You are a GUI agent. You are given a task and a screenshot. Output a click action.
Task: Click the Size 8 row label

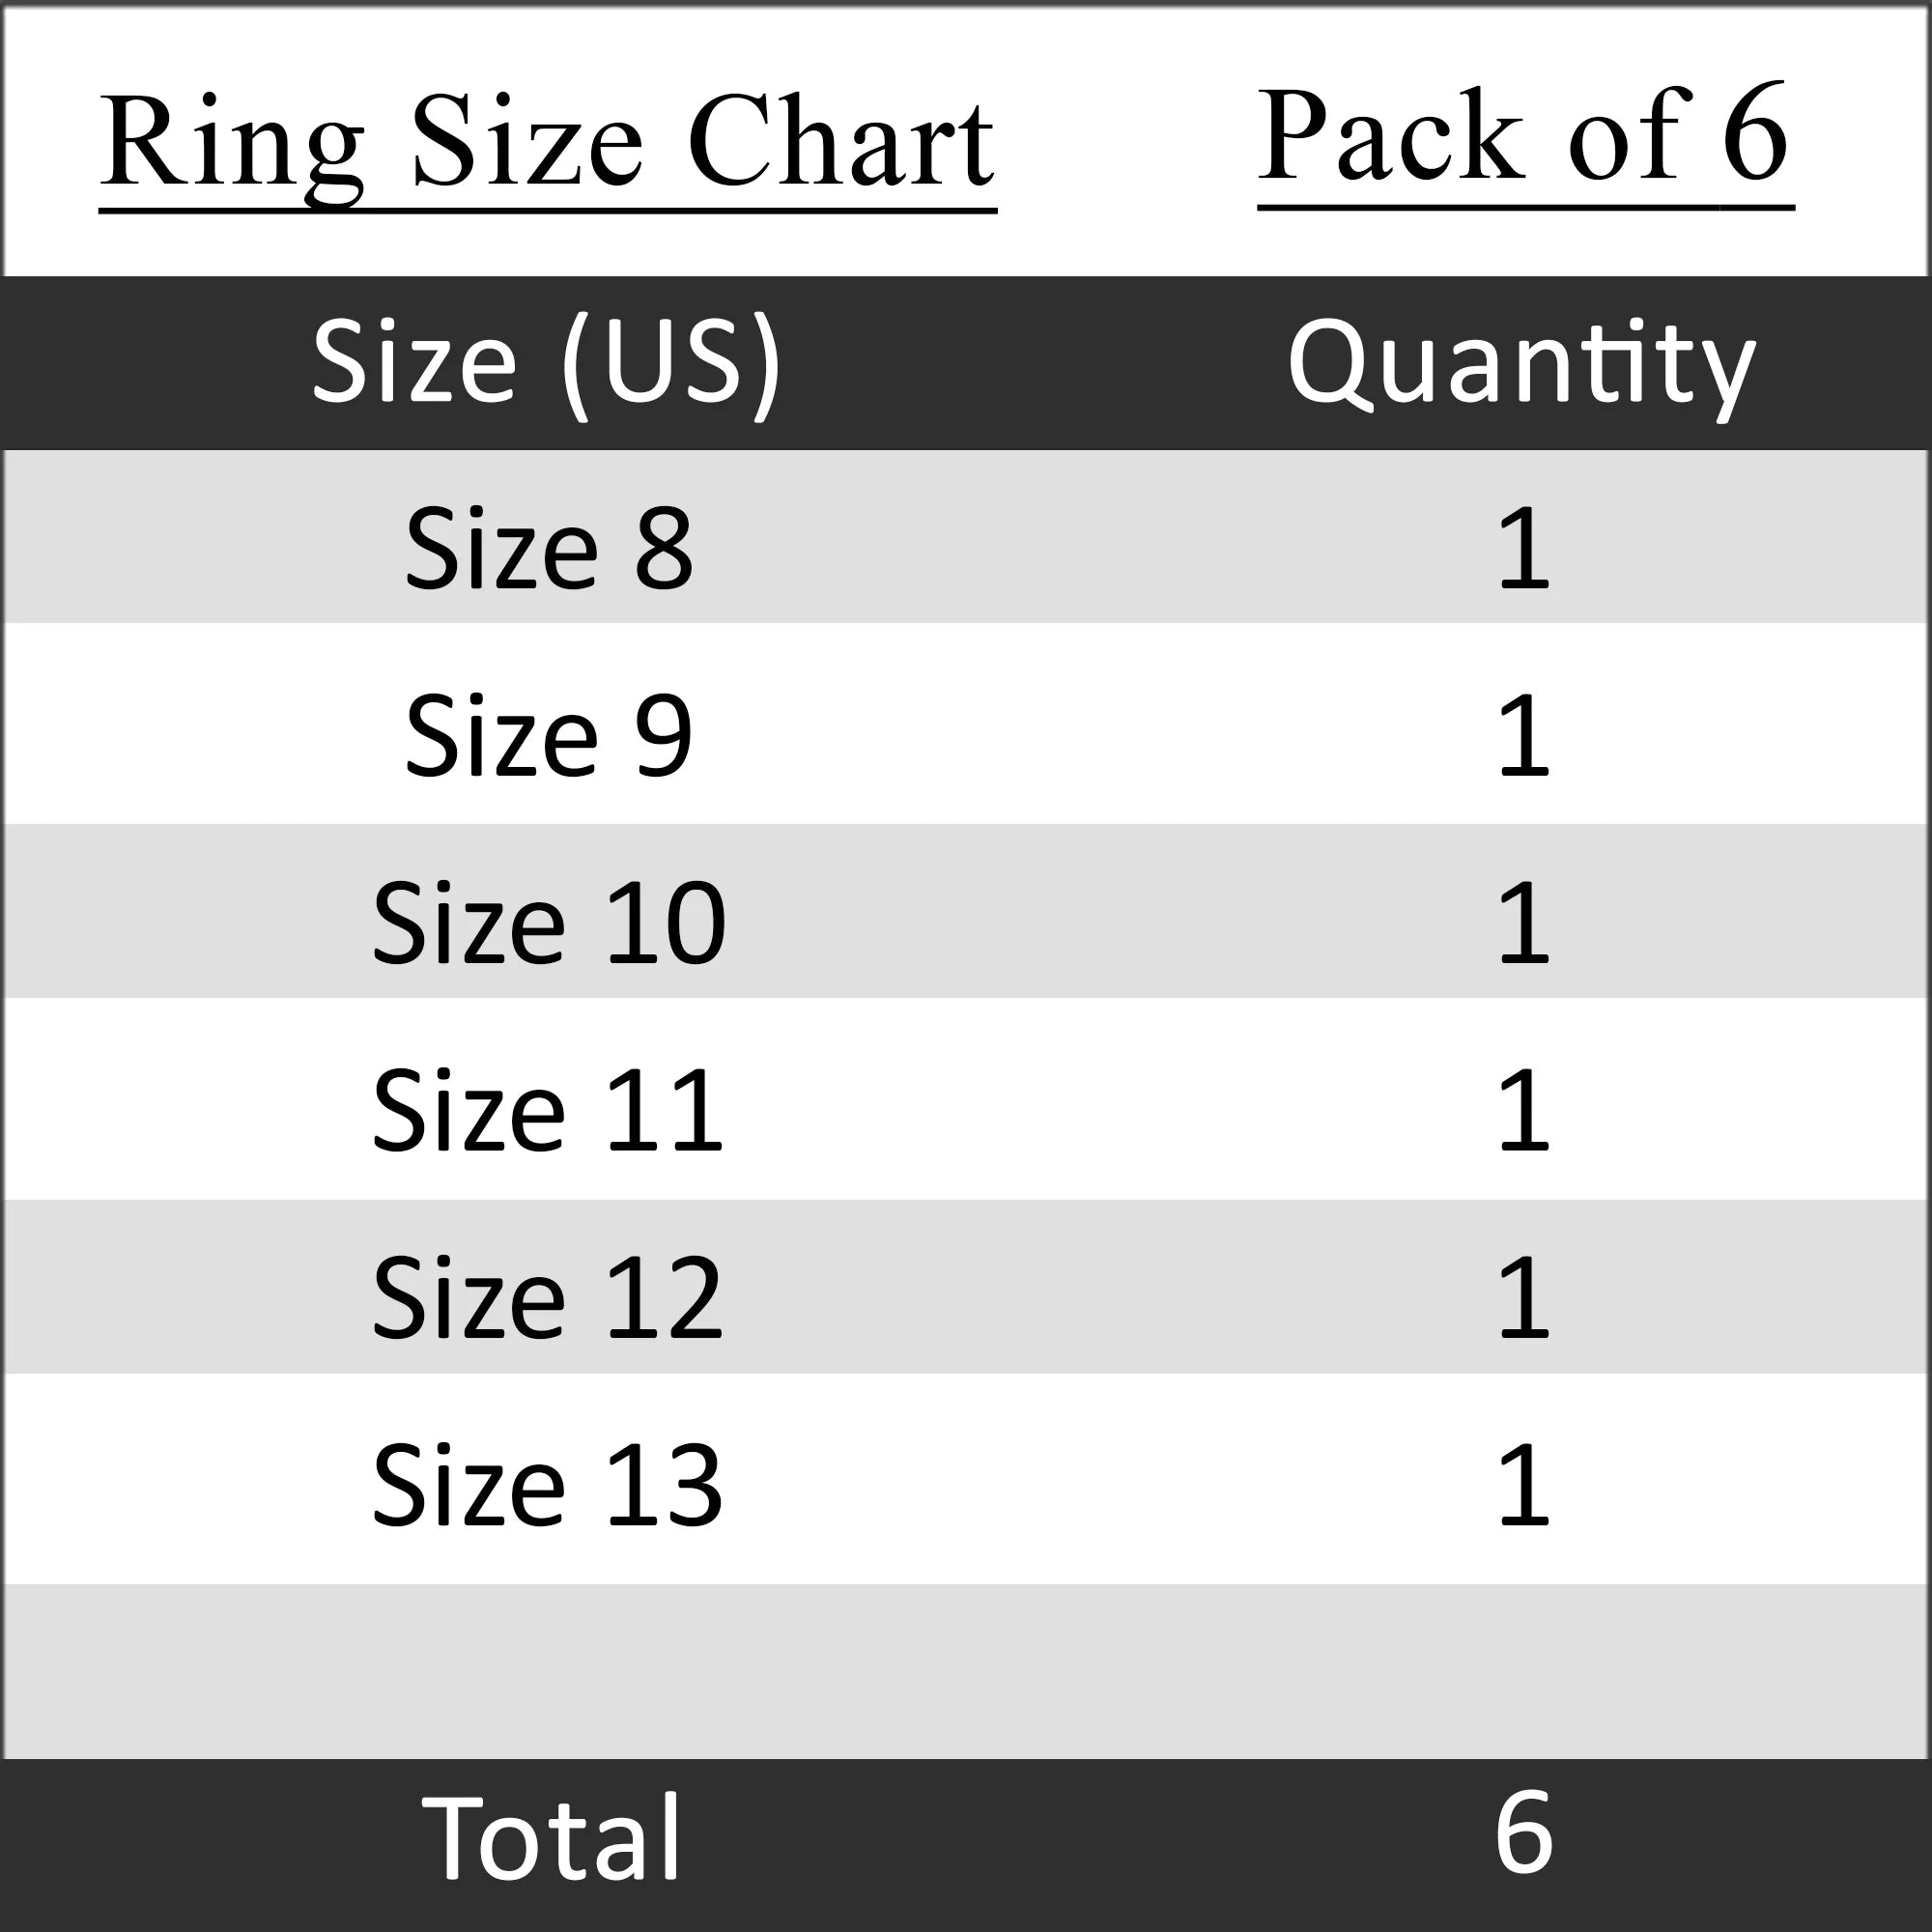coord(548,547)
